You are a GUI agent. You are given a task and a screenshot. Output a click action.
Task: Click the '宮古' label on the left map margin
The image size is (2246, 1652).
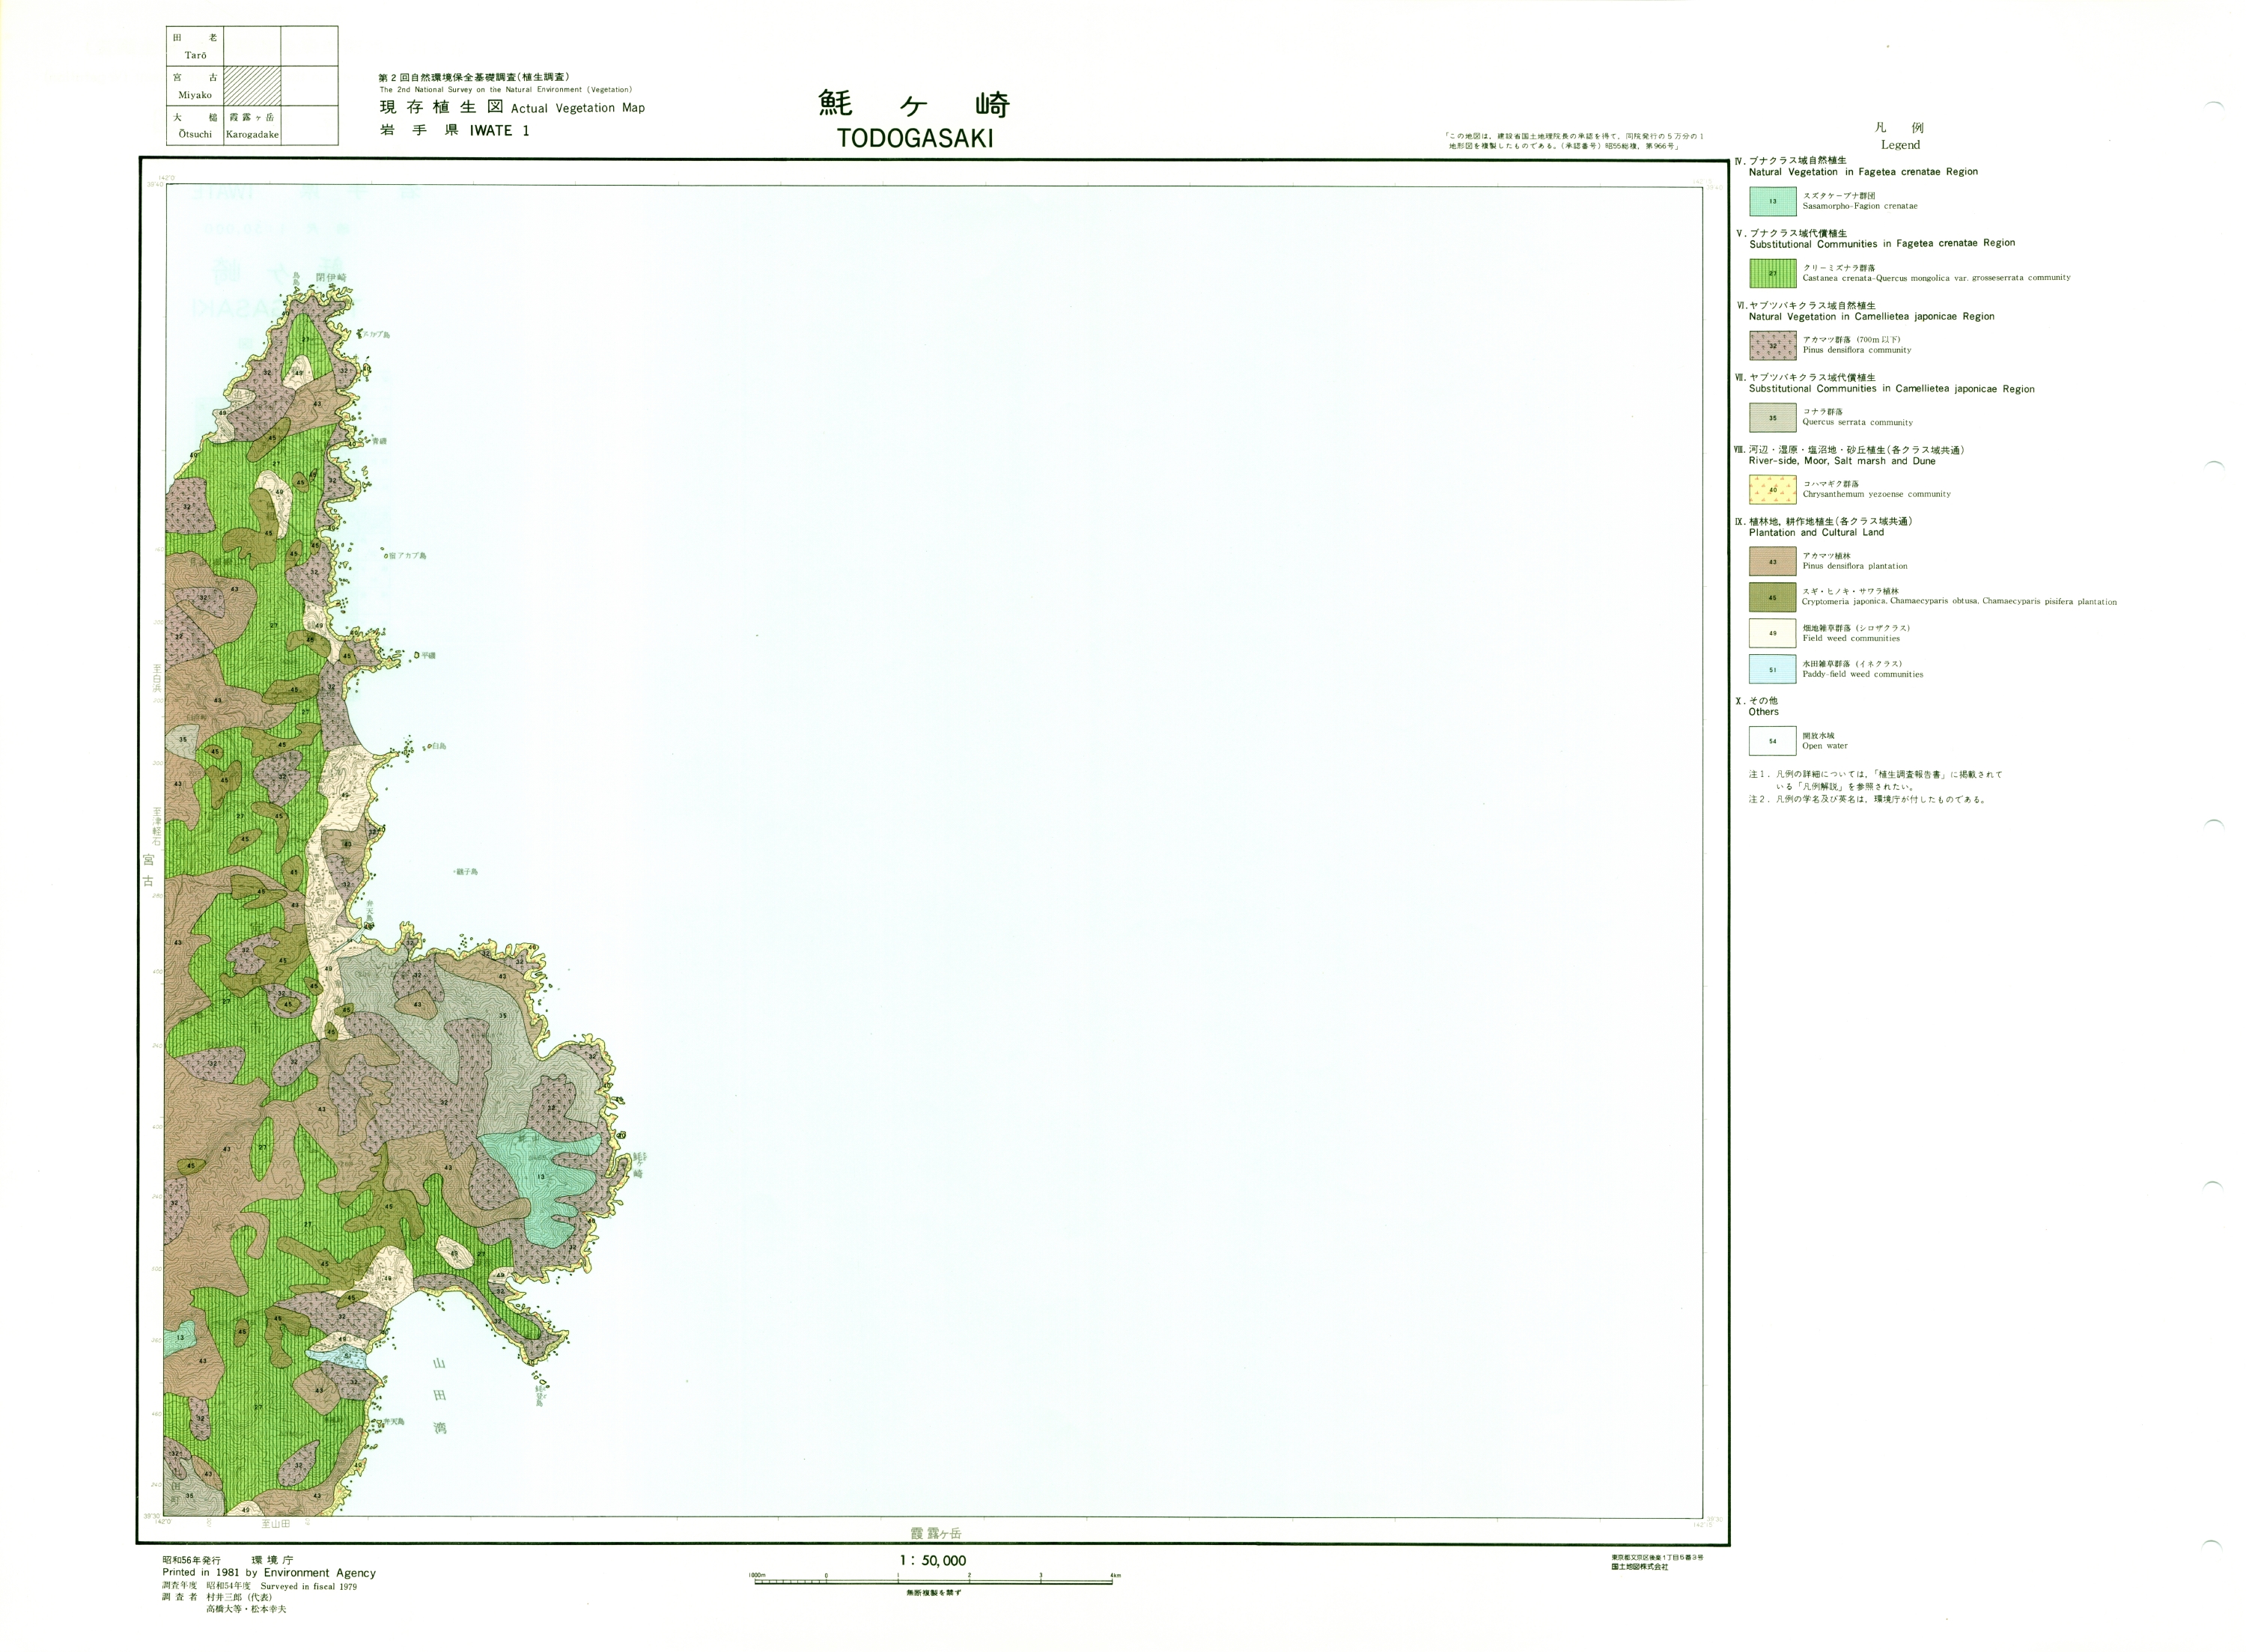point(149,869)
